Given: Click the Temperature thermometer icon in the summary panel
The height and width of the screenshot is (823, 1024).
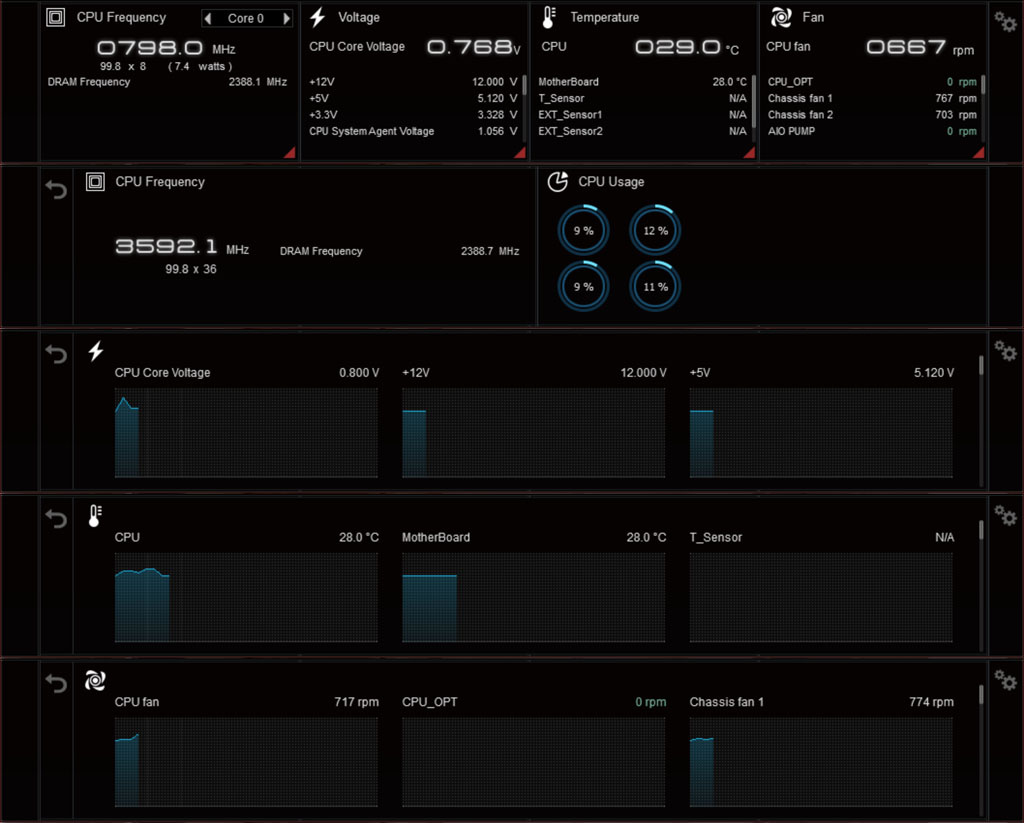Looking at the screenshot, I should click(x=549, y=18).
